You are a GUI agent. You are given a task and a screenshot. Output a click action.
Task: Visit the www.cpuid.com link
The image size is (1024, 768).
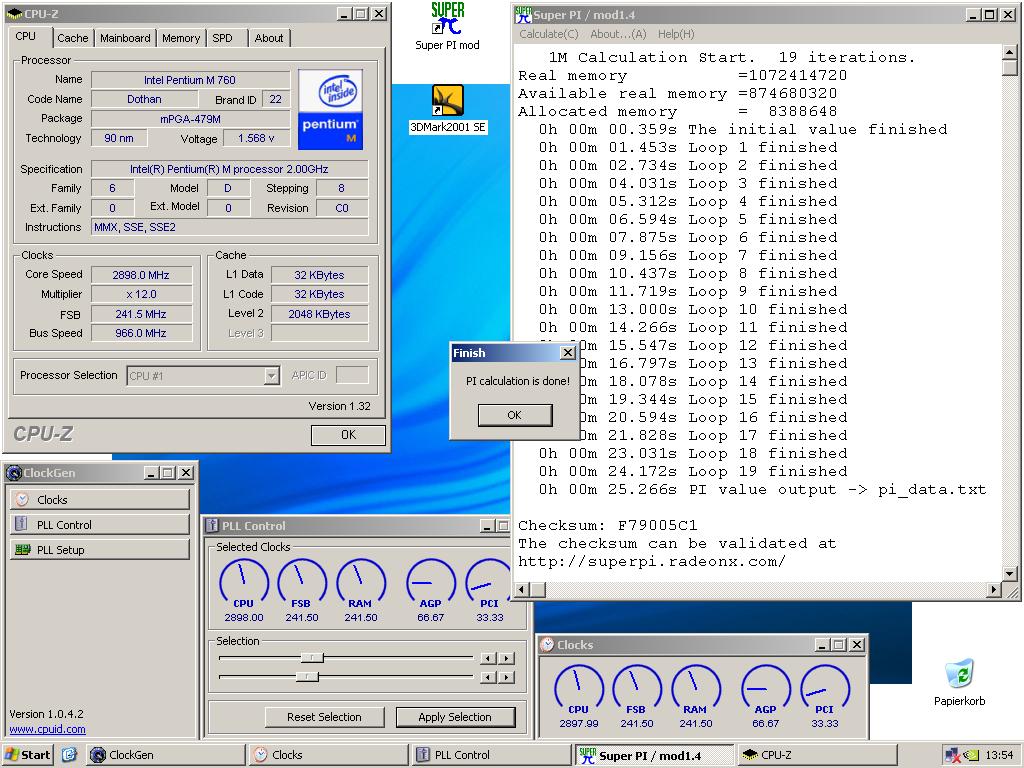[x=47, y=729]
